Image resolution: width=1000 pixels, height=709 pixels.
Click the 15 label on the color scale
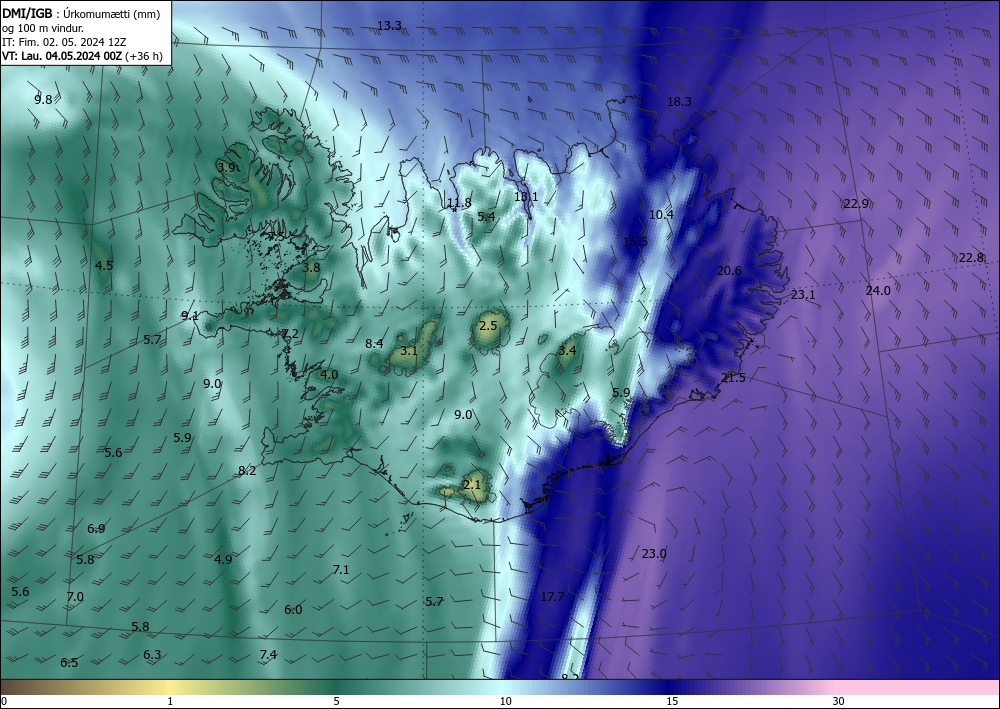[672, 701]
